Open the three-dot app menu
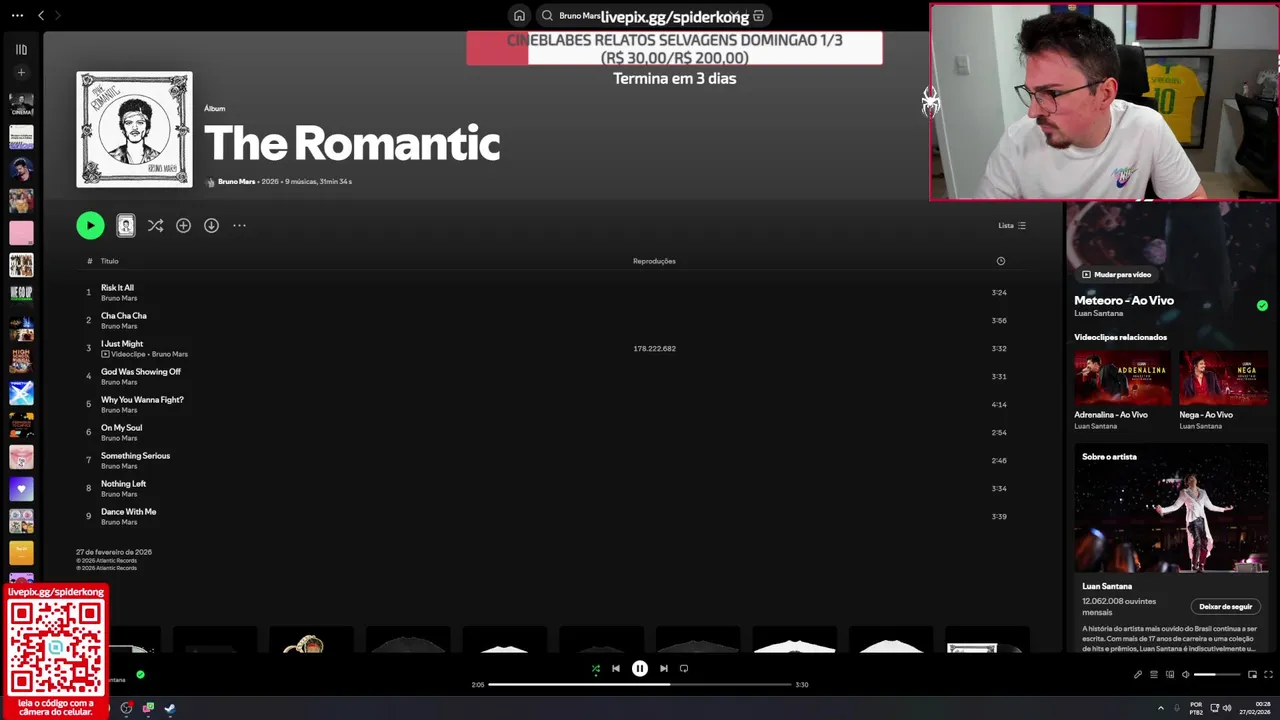The height and width of the screenshot is (720, 1280). [x=17, y=16]
